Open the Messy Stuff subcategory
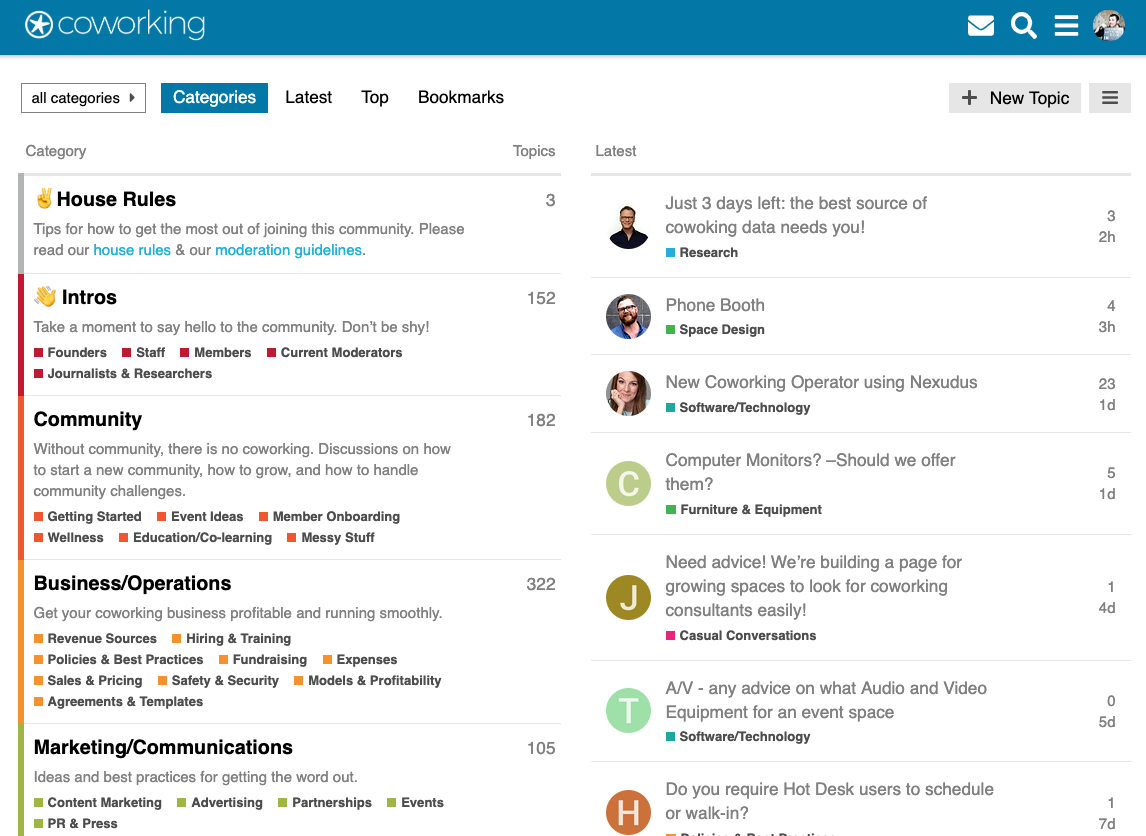 pos(331,538)
